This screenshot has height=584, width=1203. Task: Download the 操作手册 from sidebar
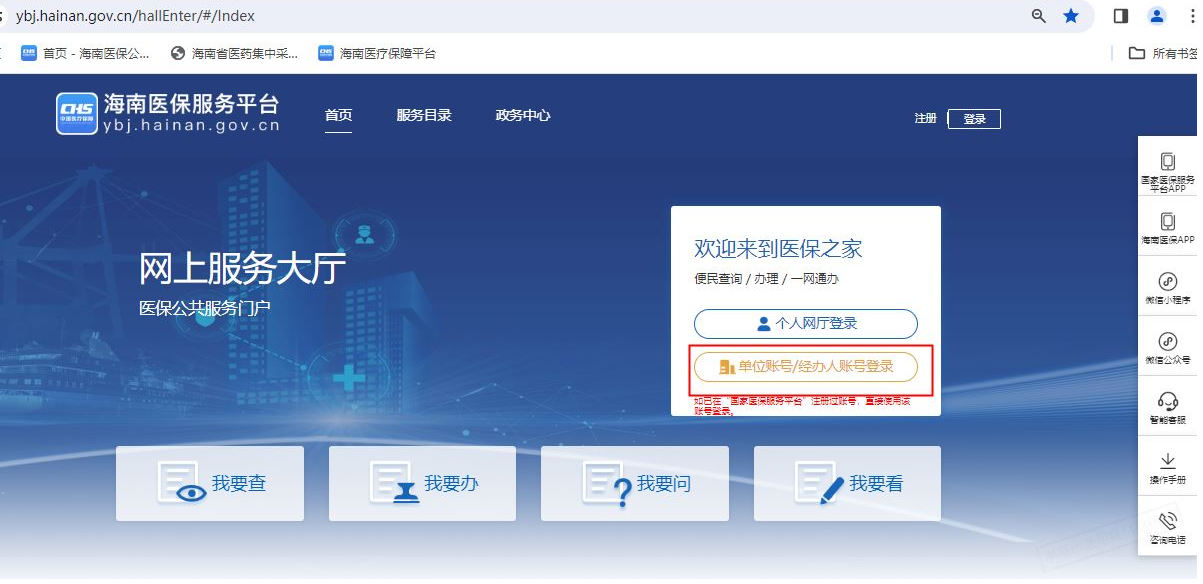click(x=1167, y=461)
